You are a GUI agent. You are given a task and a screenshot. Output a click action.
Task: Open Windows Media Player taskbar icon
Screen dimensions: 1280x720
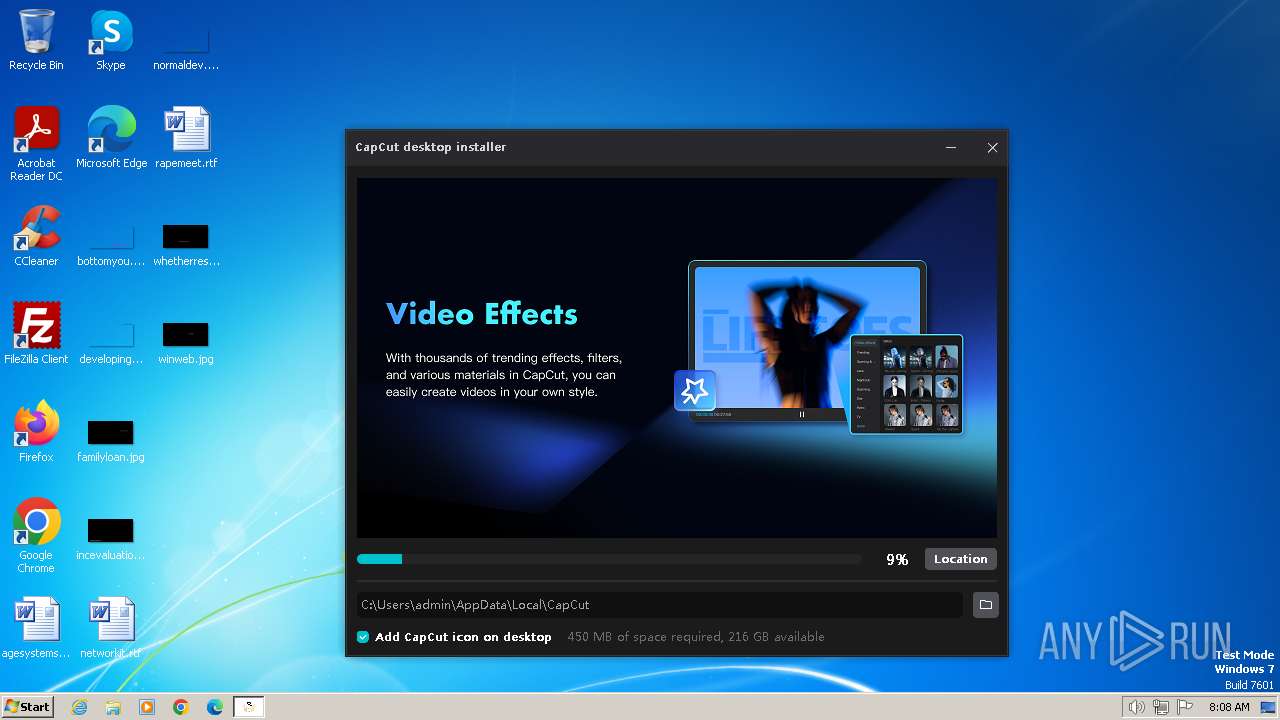pos(147,707)
